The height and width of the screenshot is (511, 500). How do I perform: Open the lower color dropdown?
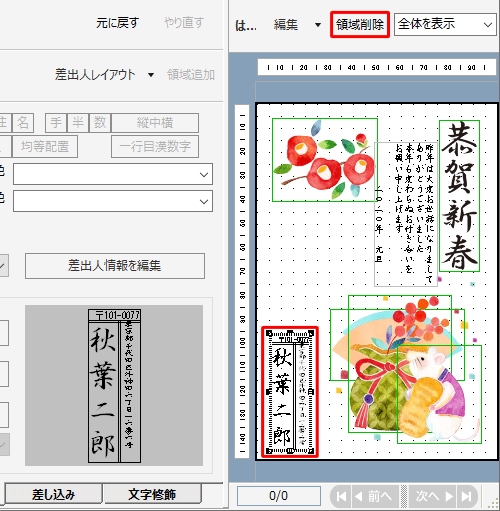click(113, 201)
